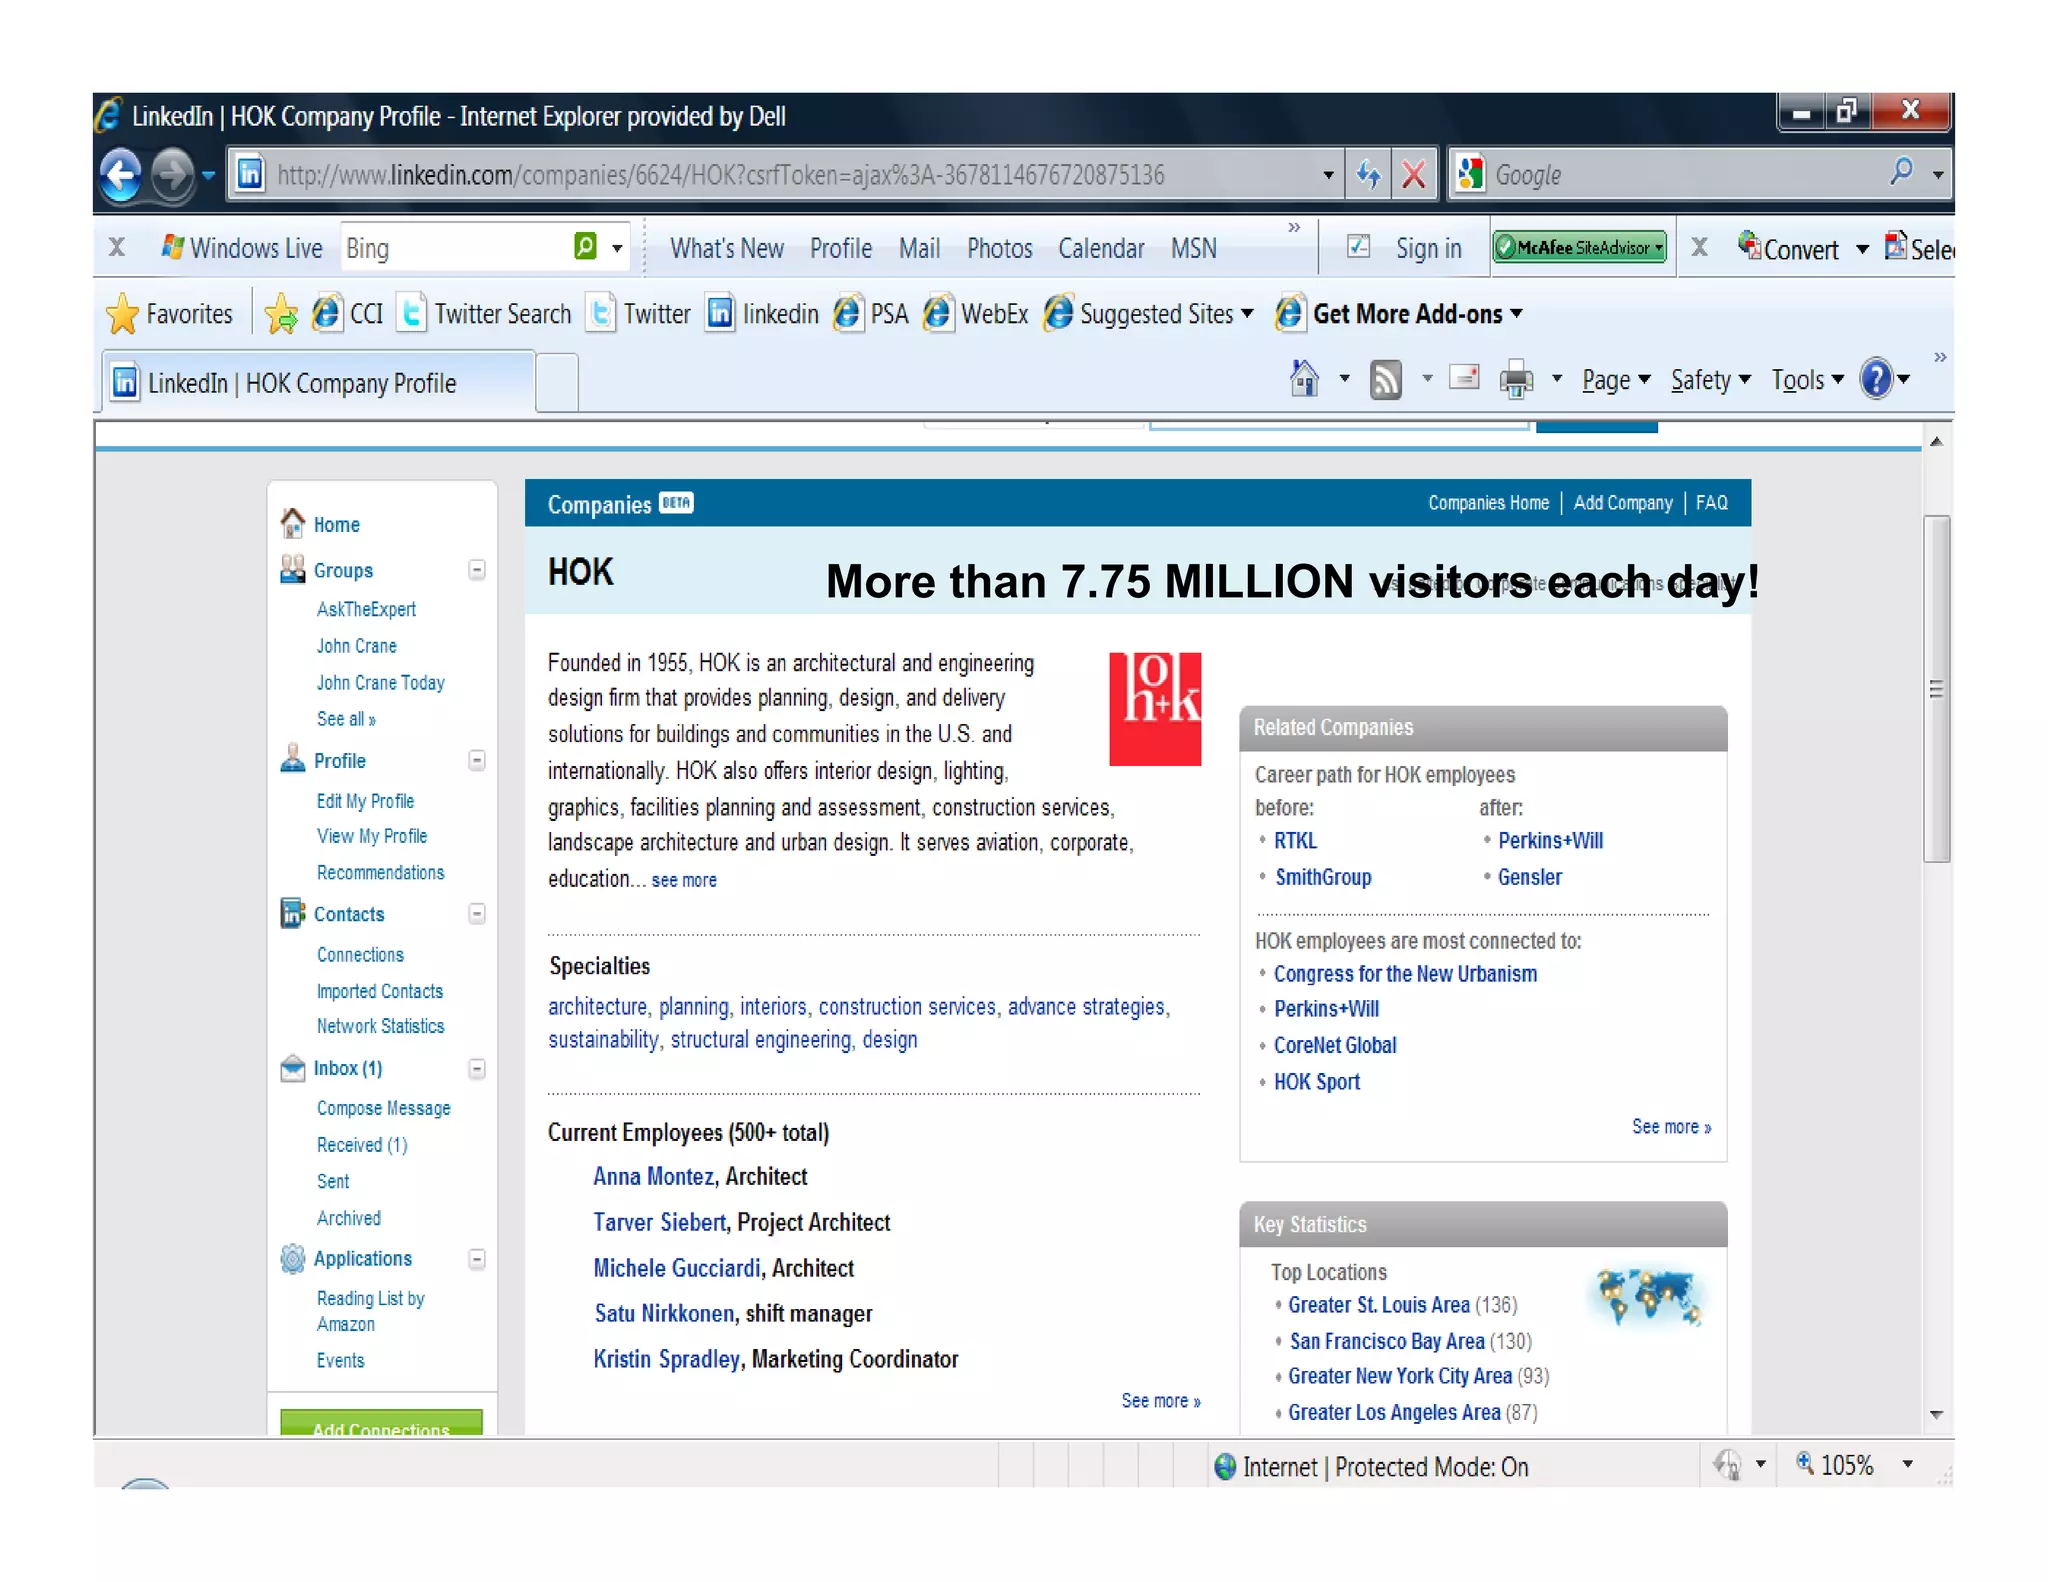The image size is (2048, 1582).
Task: Click the Add to Favorites Bar icon
Action: (281, 314)
